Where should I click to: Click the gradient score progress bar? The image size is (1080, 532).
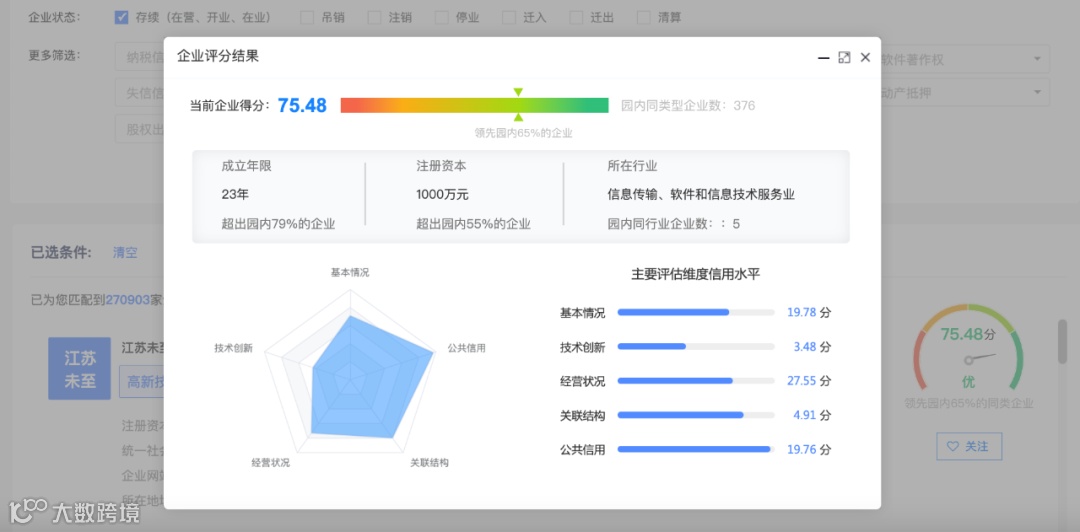475,105
